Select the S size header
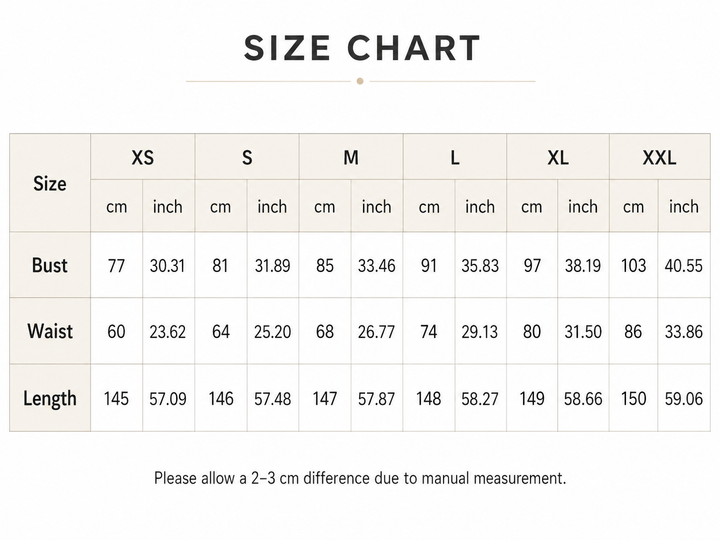 (247, 157)
